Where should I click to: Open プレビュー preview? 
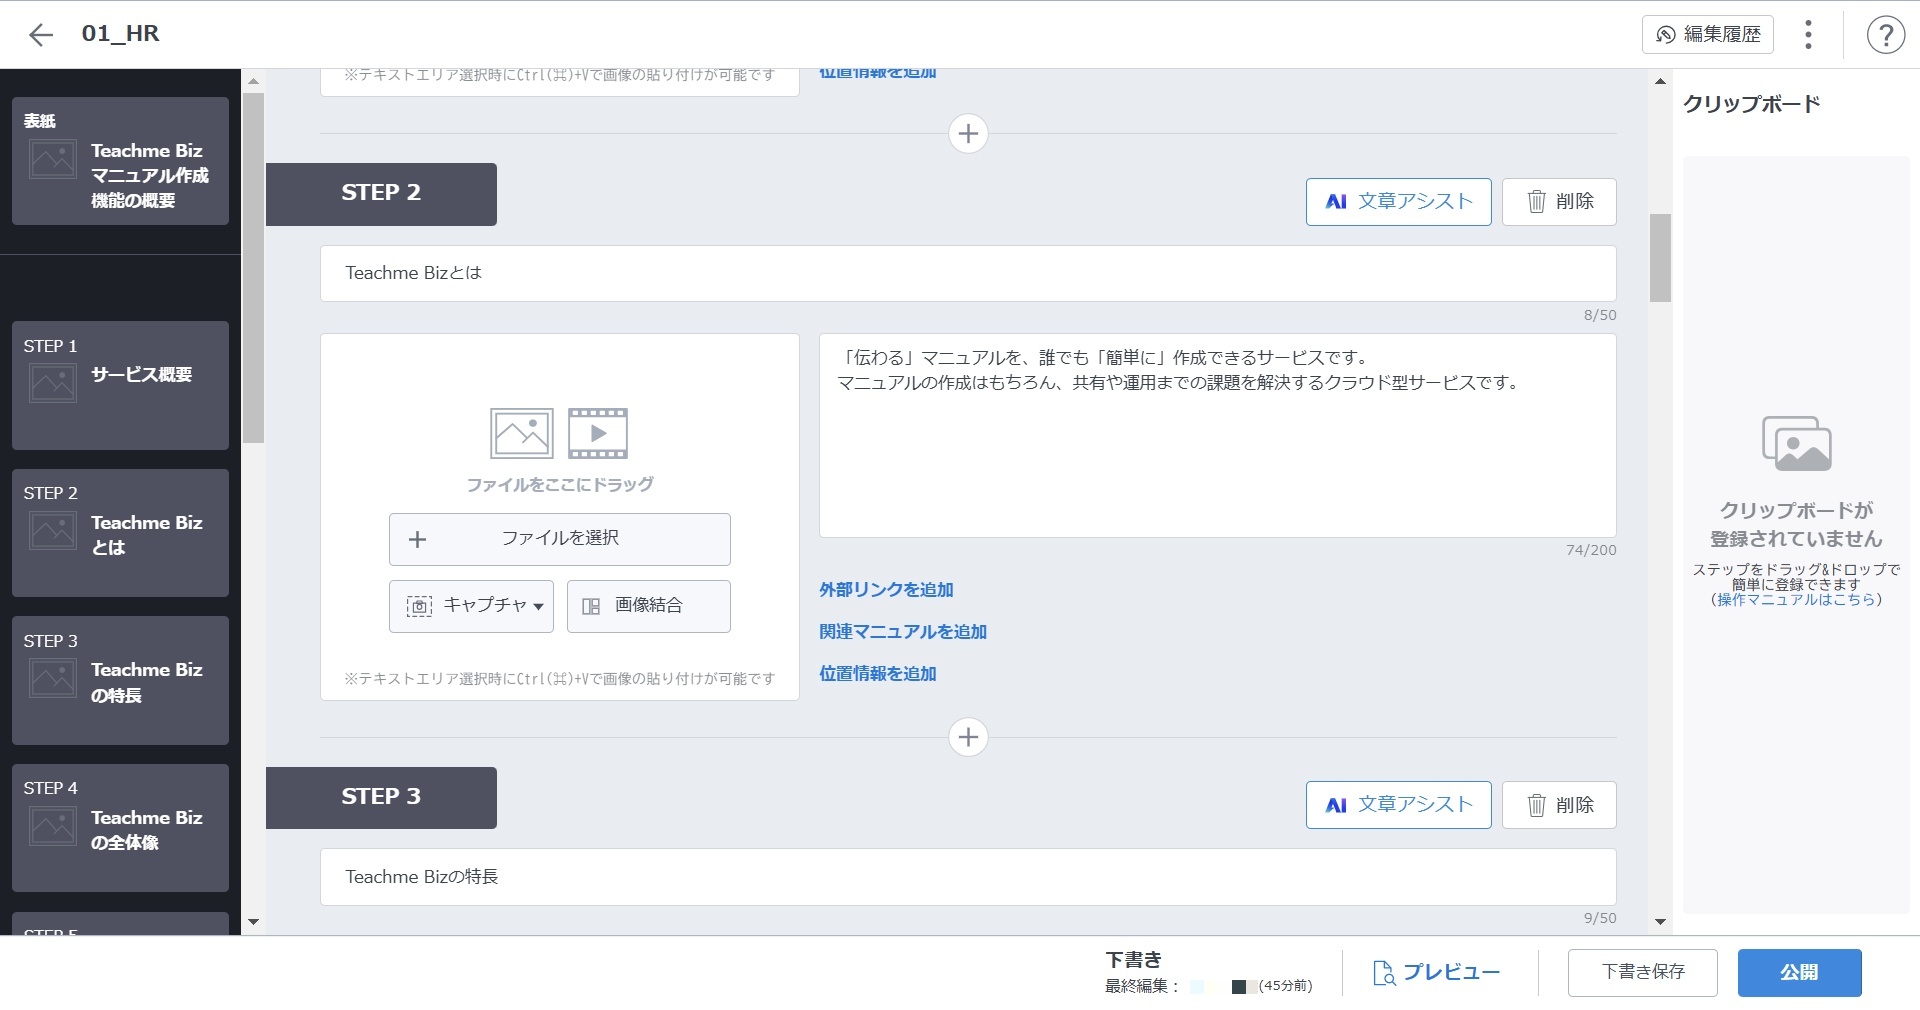tap(1436, 973)
